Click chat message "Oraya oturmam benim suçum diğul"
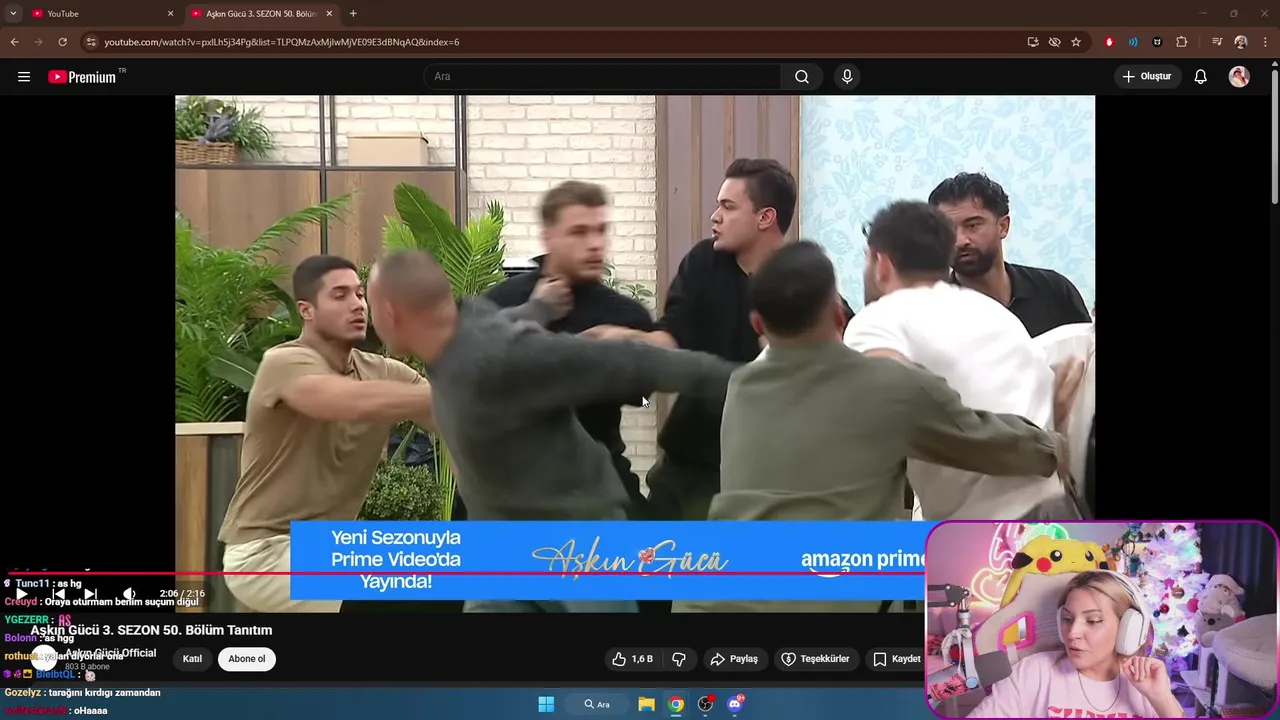Image resolution: width=1280 pixels, height=720 pixels. pos(121,602)
